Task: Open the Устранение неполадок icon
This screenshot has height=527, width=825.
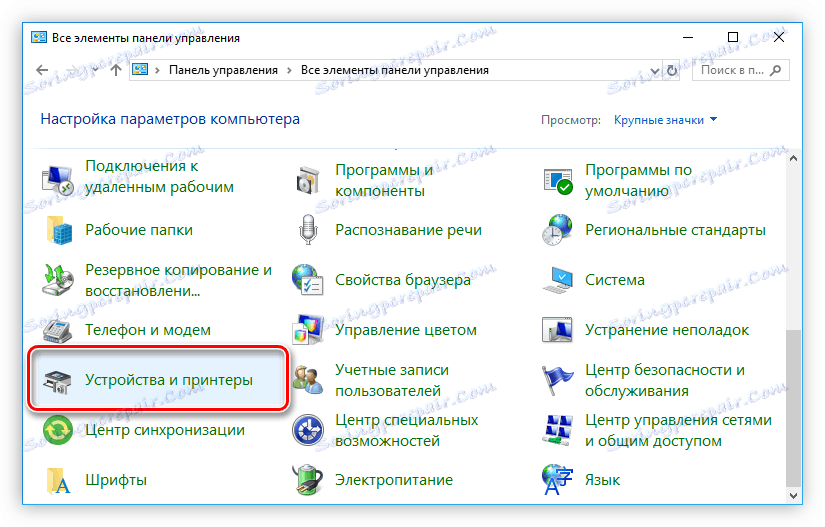Action: click(x=558, y=330)
